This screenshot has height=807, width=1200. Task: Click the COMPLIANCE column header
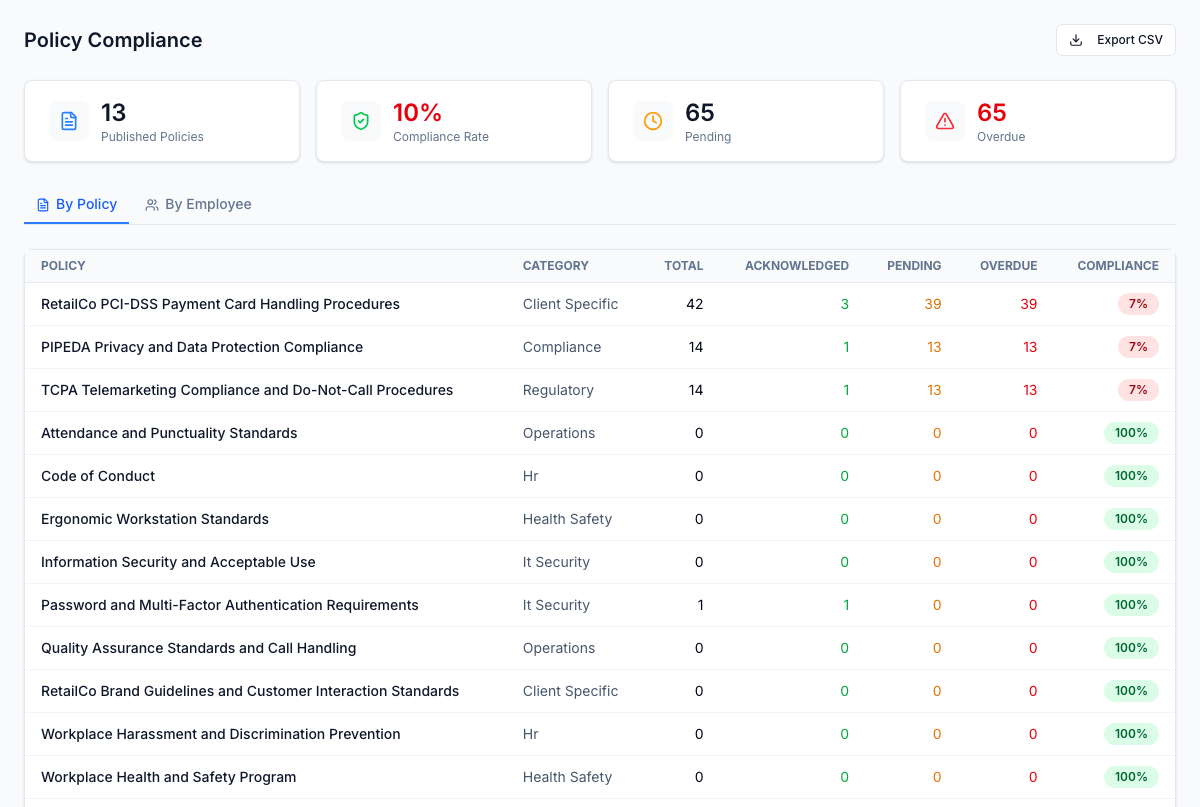pos(1118,266)
